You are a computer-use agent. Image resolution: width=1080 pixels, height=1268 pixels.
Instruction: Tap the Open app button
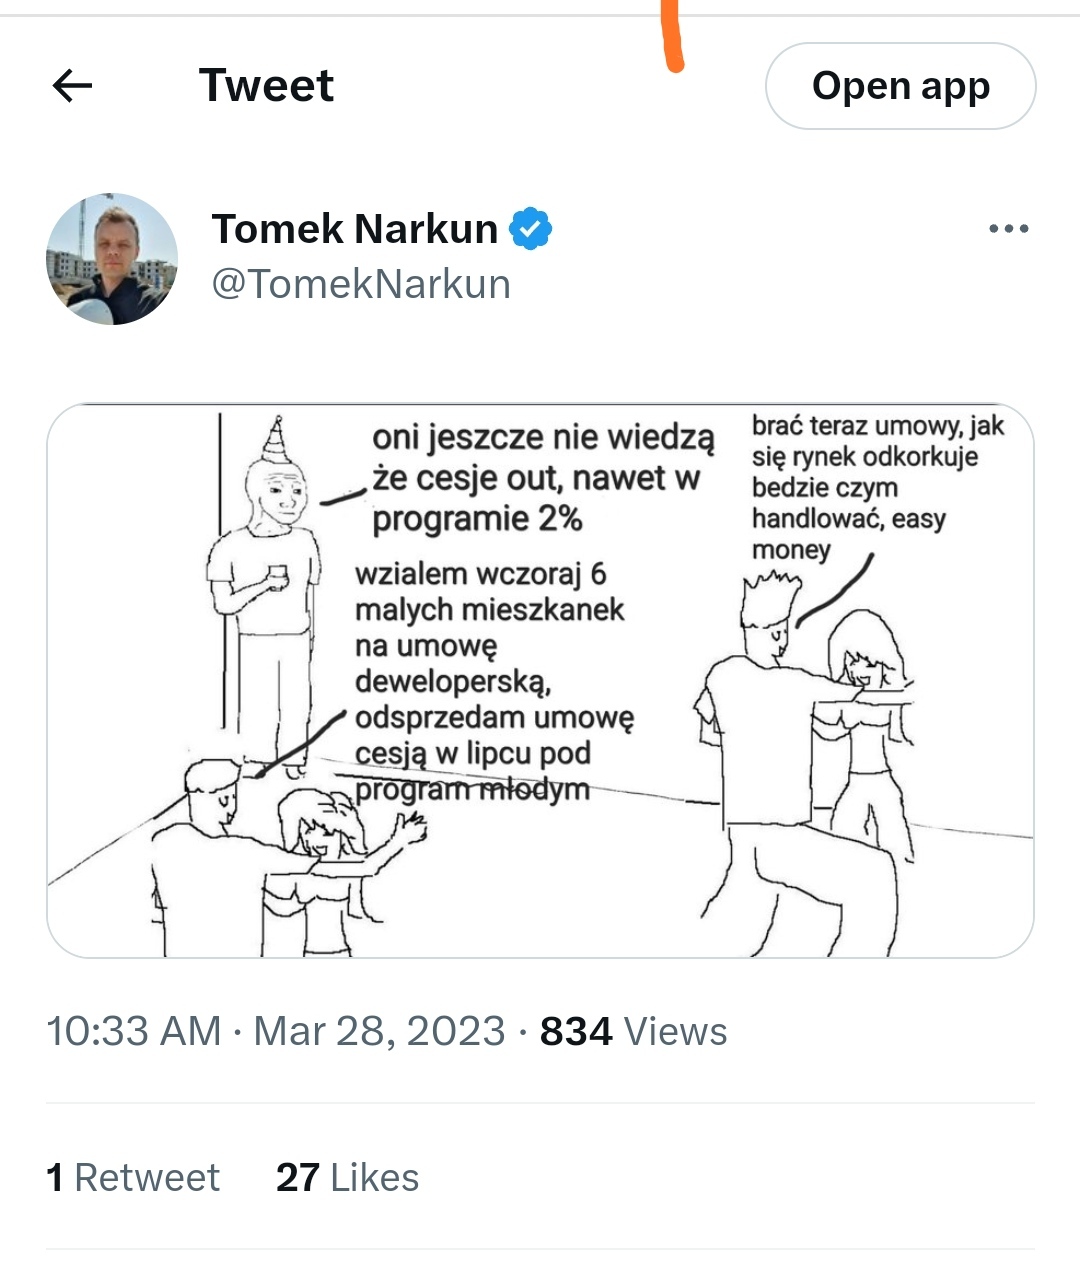[x=900, y=86]
